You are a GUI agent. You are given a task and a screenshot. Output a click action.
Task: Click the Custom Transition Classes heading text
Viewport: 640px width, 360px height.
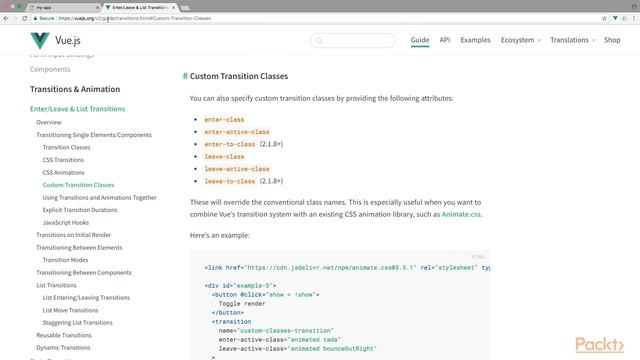pyautogui.click(x=239, y=76)
